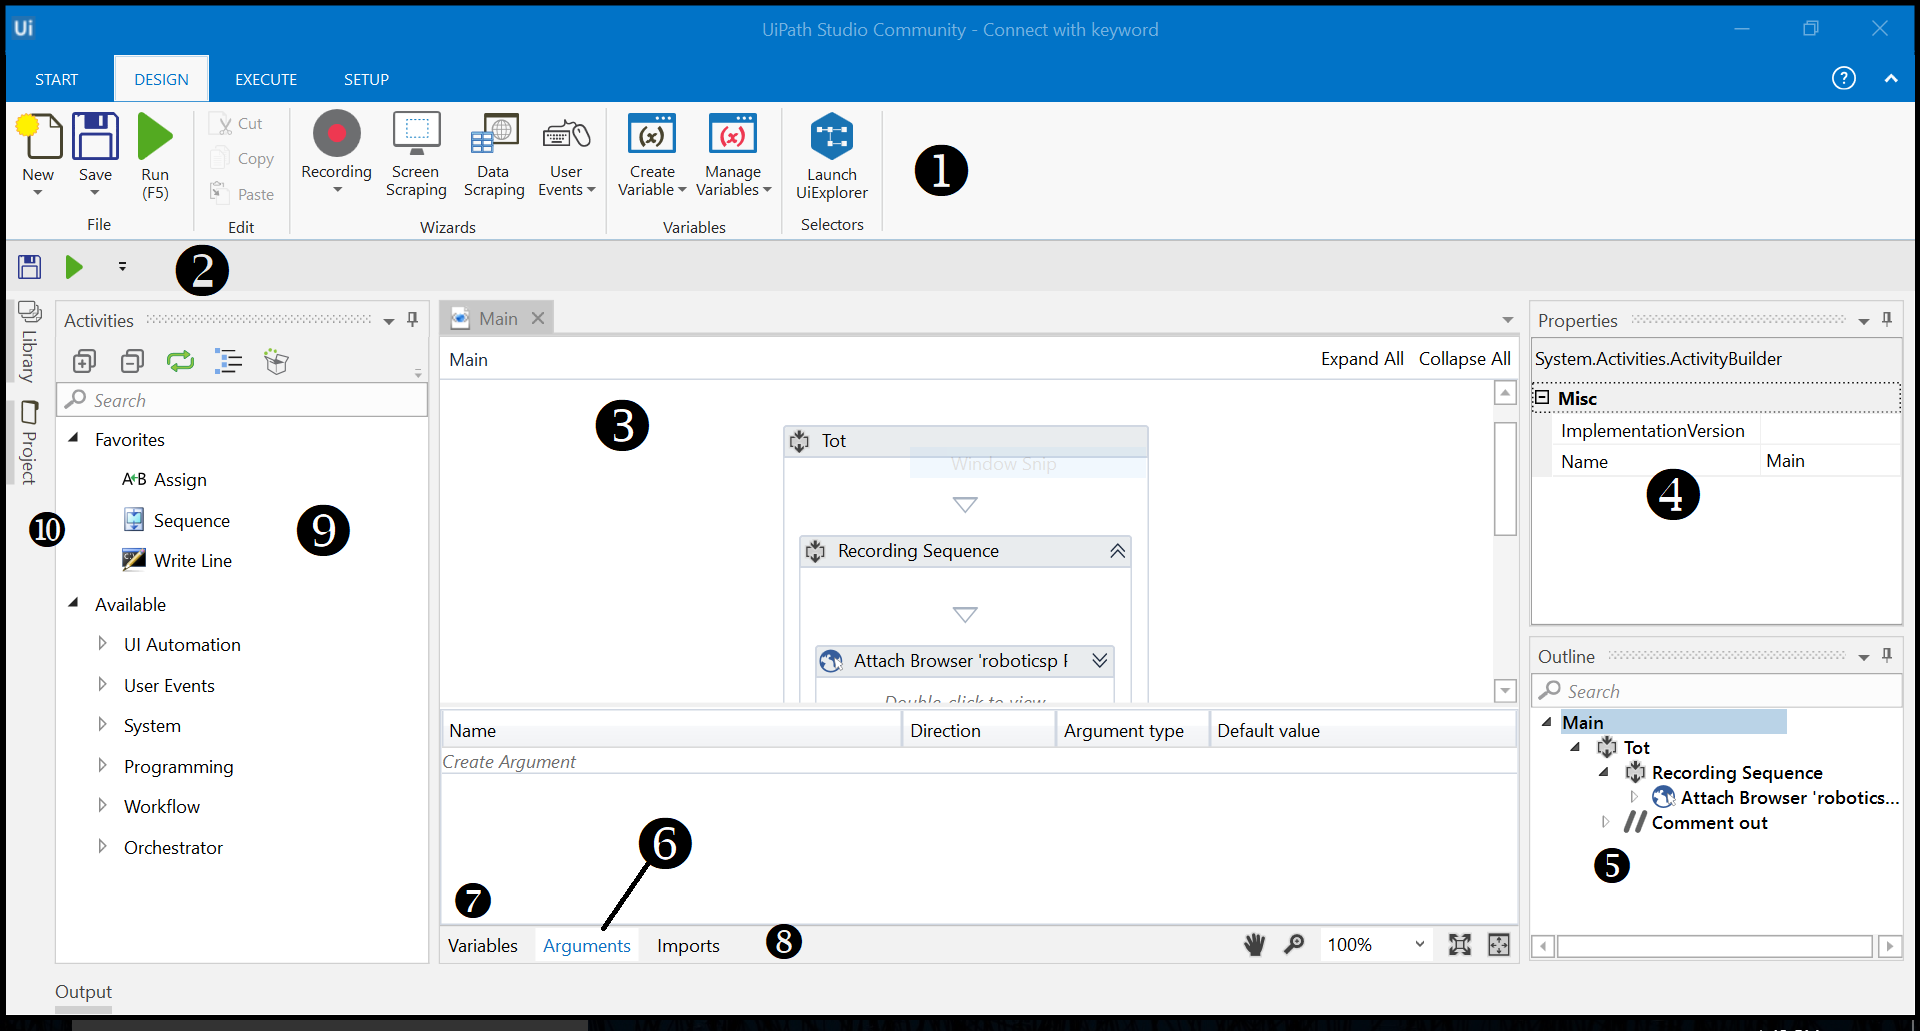Open Data Scraping wizard

pos(494,134)
